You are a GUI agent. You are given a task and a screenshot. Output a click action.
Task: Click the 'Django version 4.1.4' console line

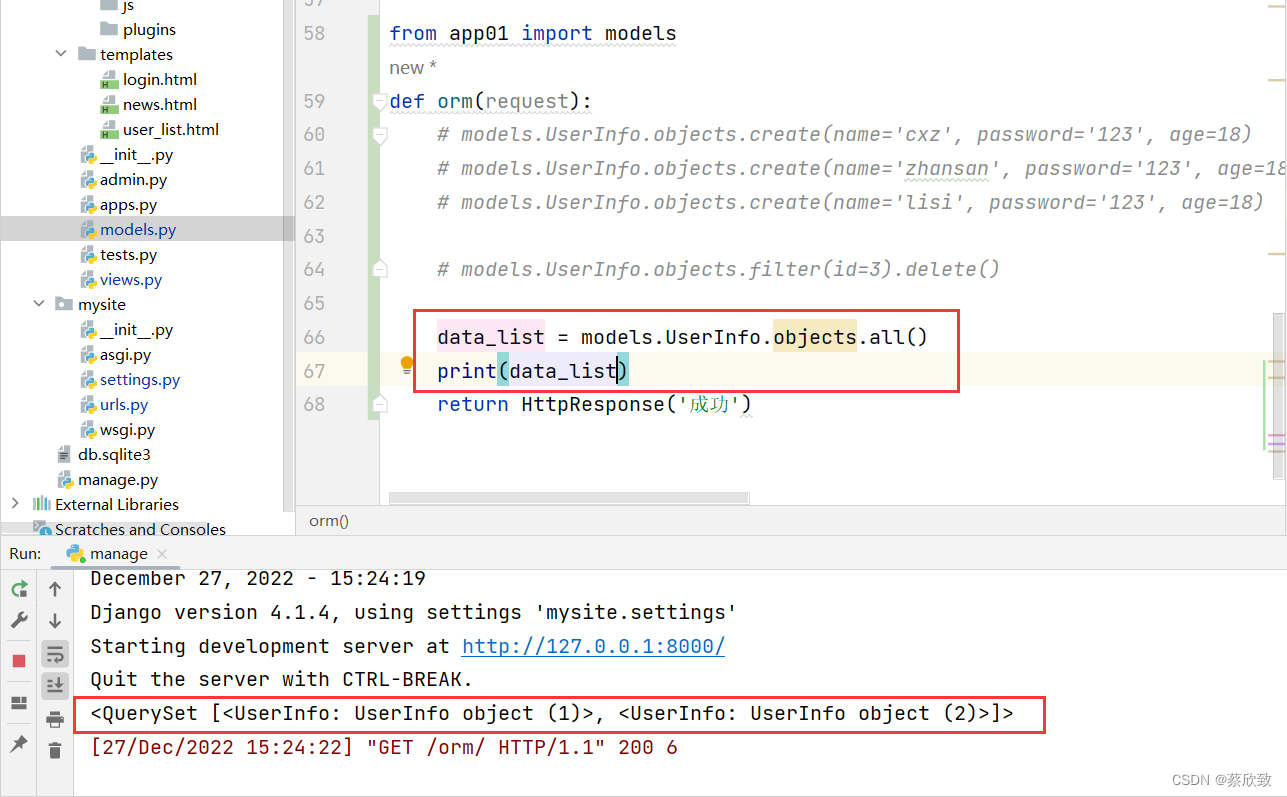[x=413, y=612]
